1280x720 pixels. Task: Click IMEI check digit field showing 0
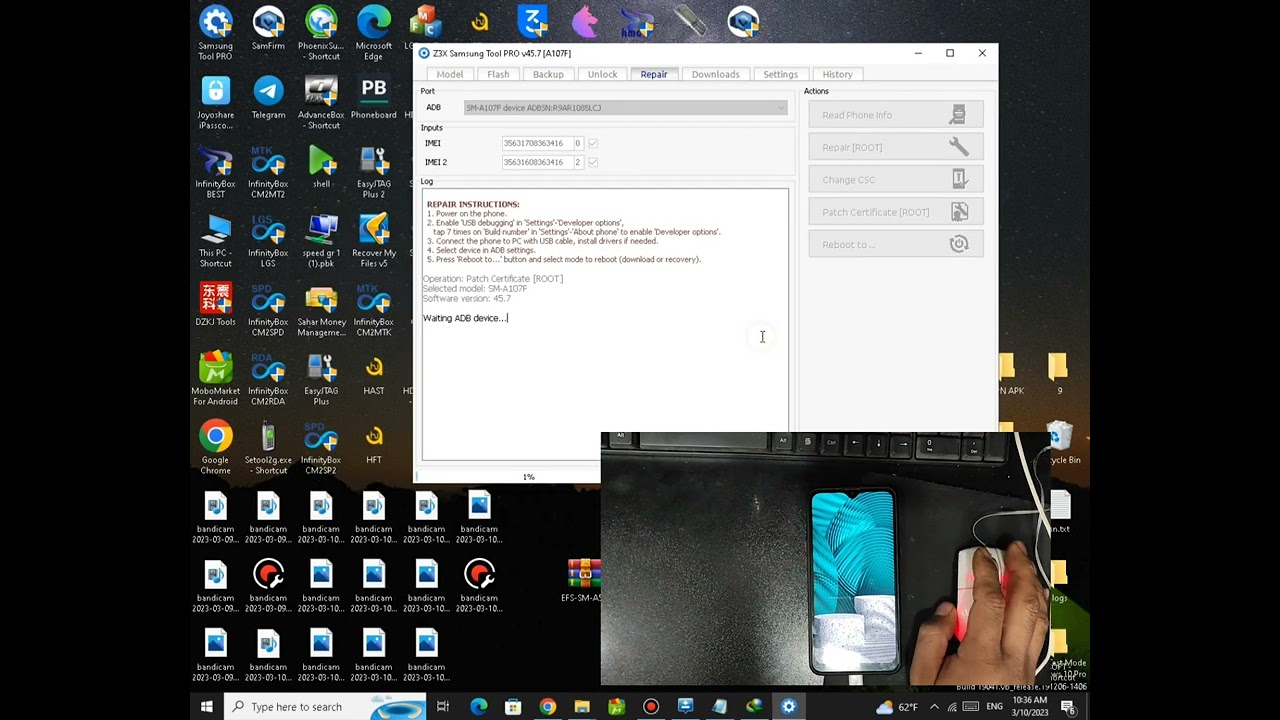click(x=578, y=143)
